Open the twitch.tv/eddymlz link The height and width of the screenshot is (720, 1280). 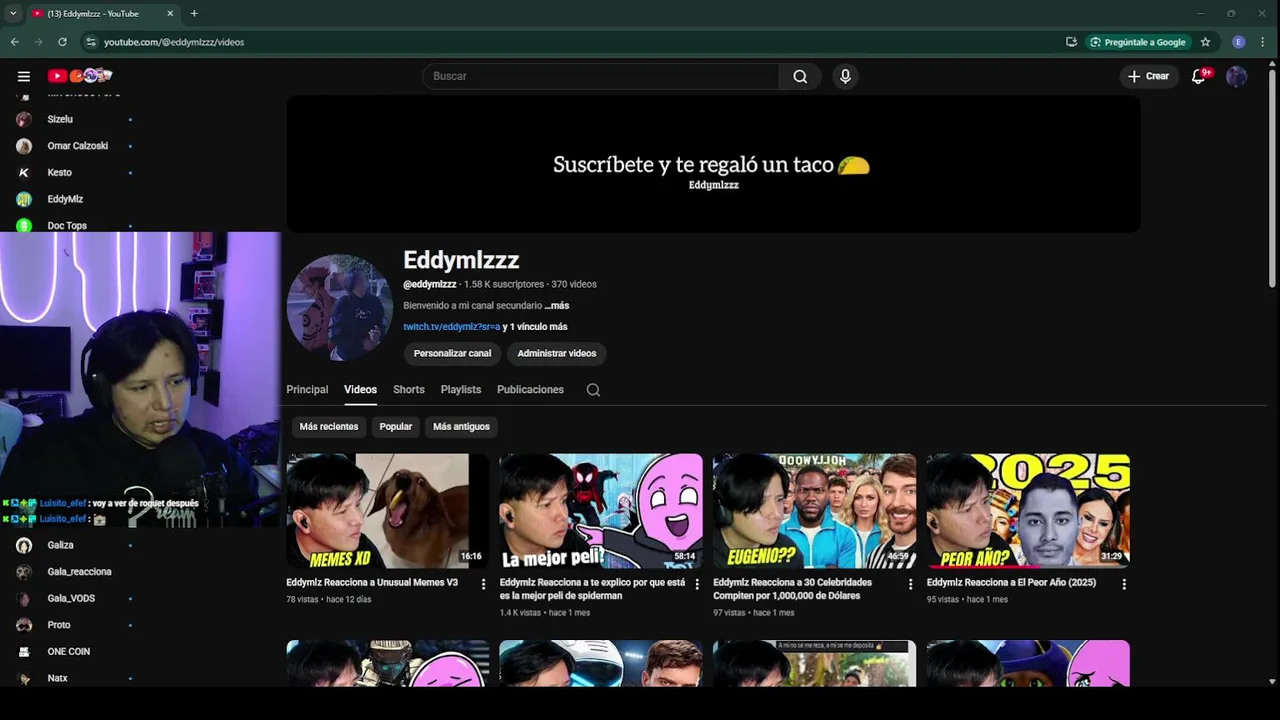coord(451,327)
